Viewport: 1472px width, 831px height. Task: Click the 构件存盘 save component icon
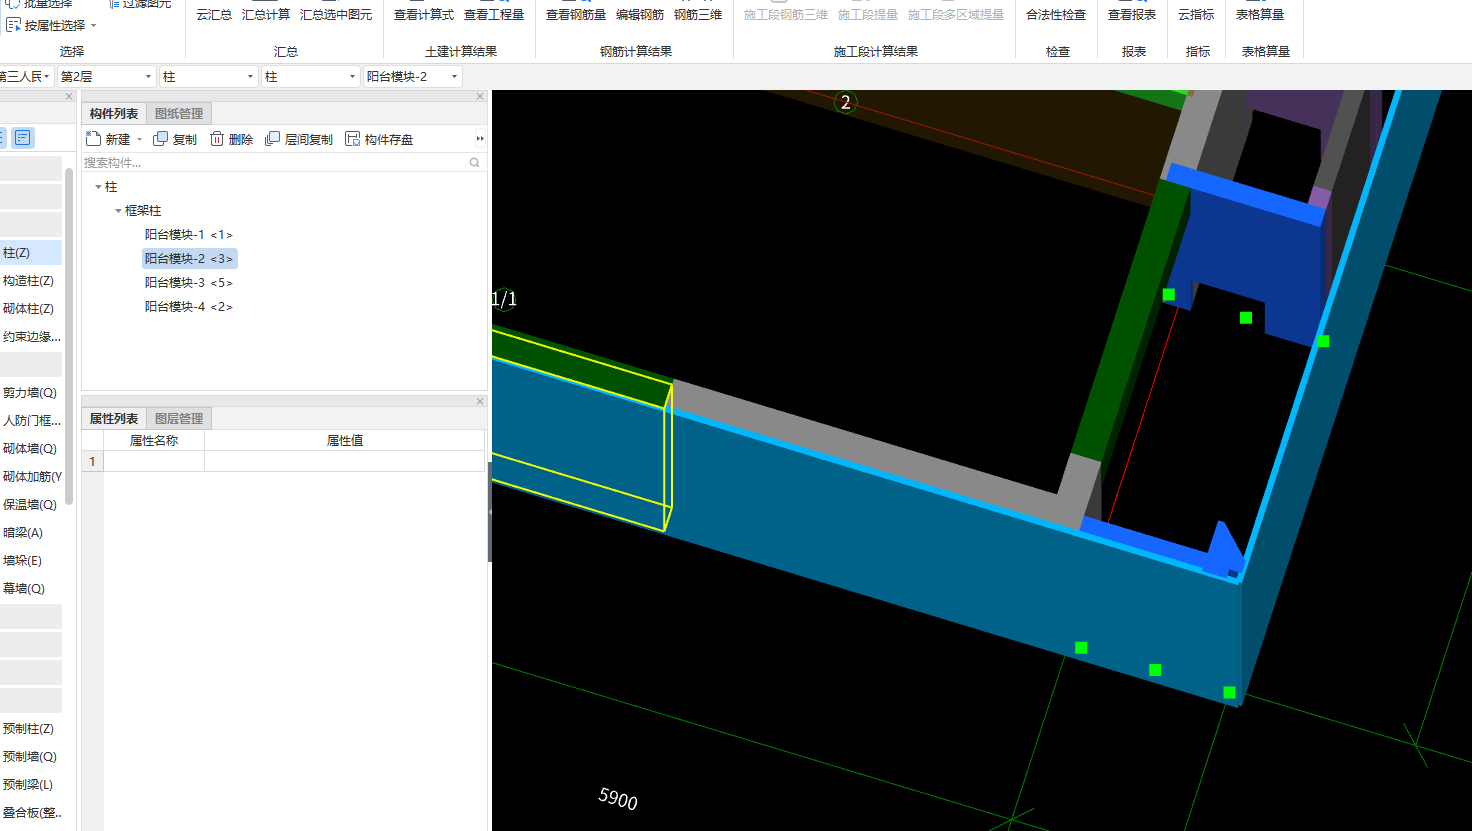(x=352, y=139)
